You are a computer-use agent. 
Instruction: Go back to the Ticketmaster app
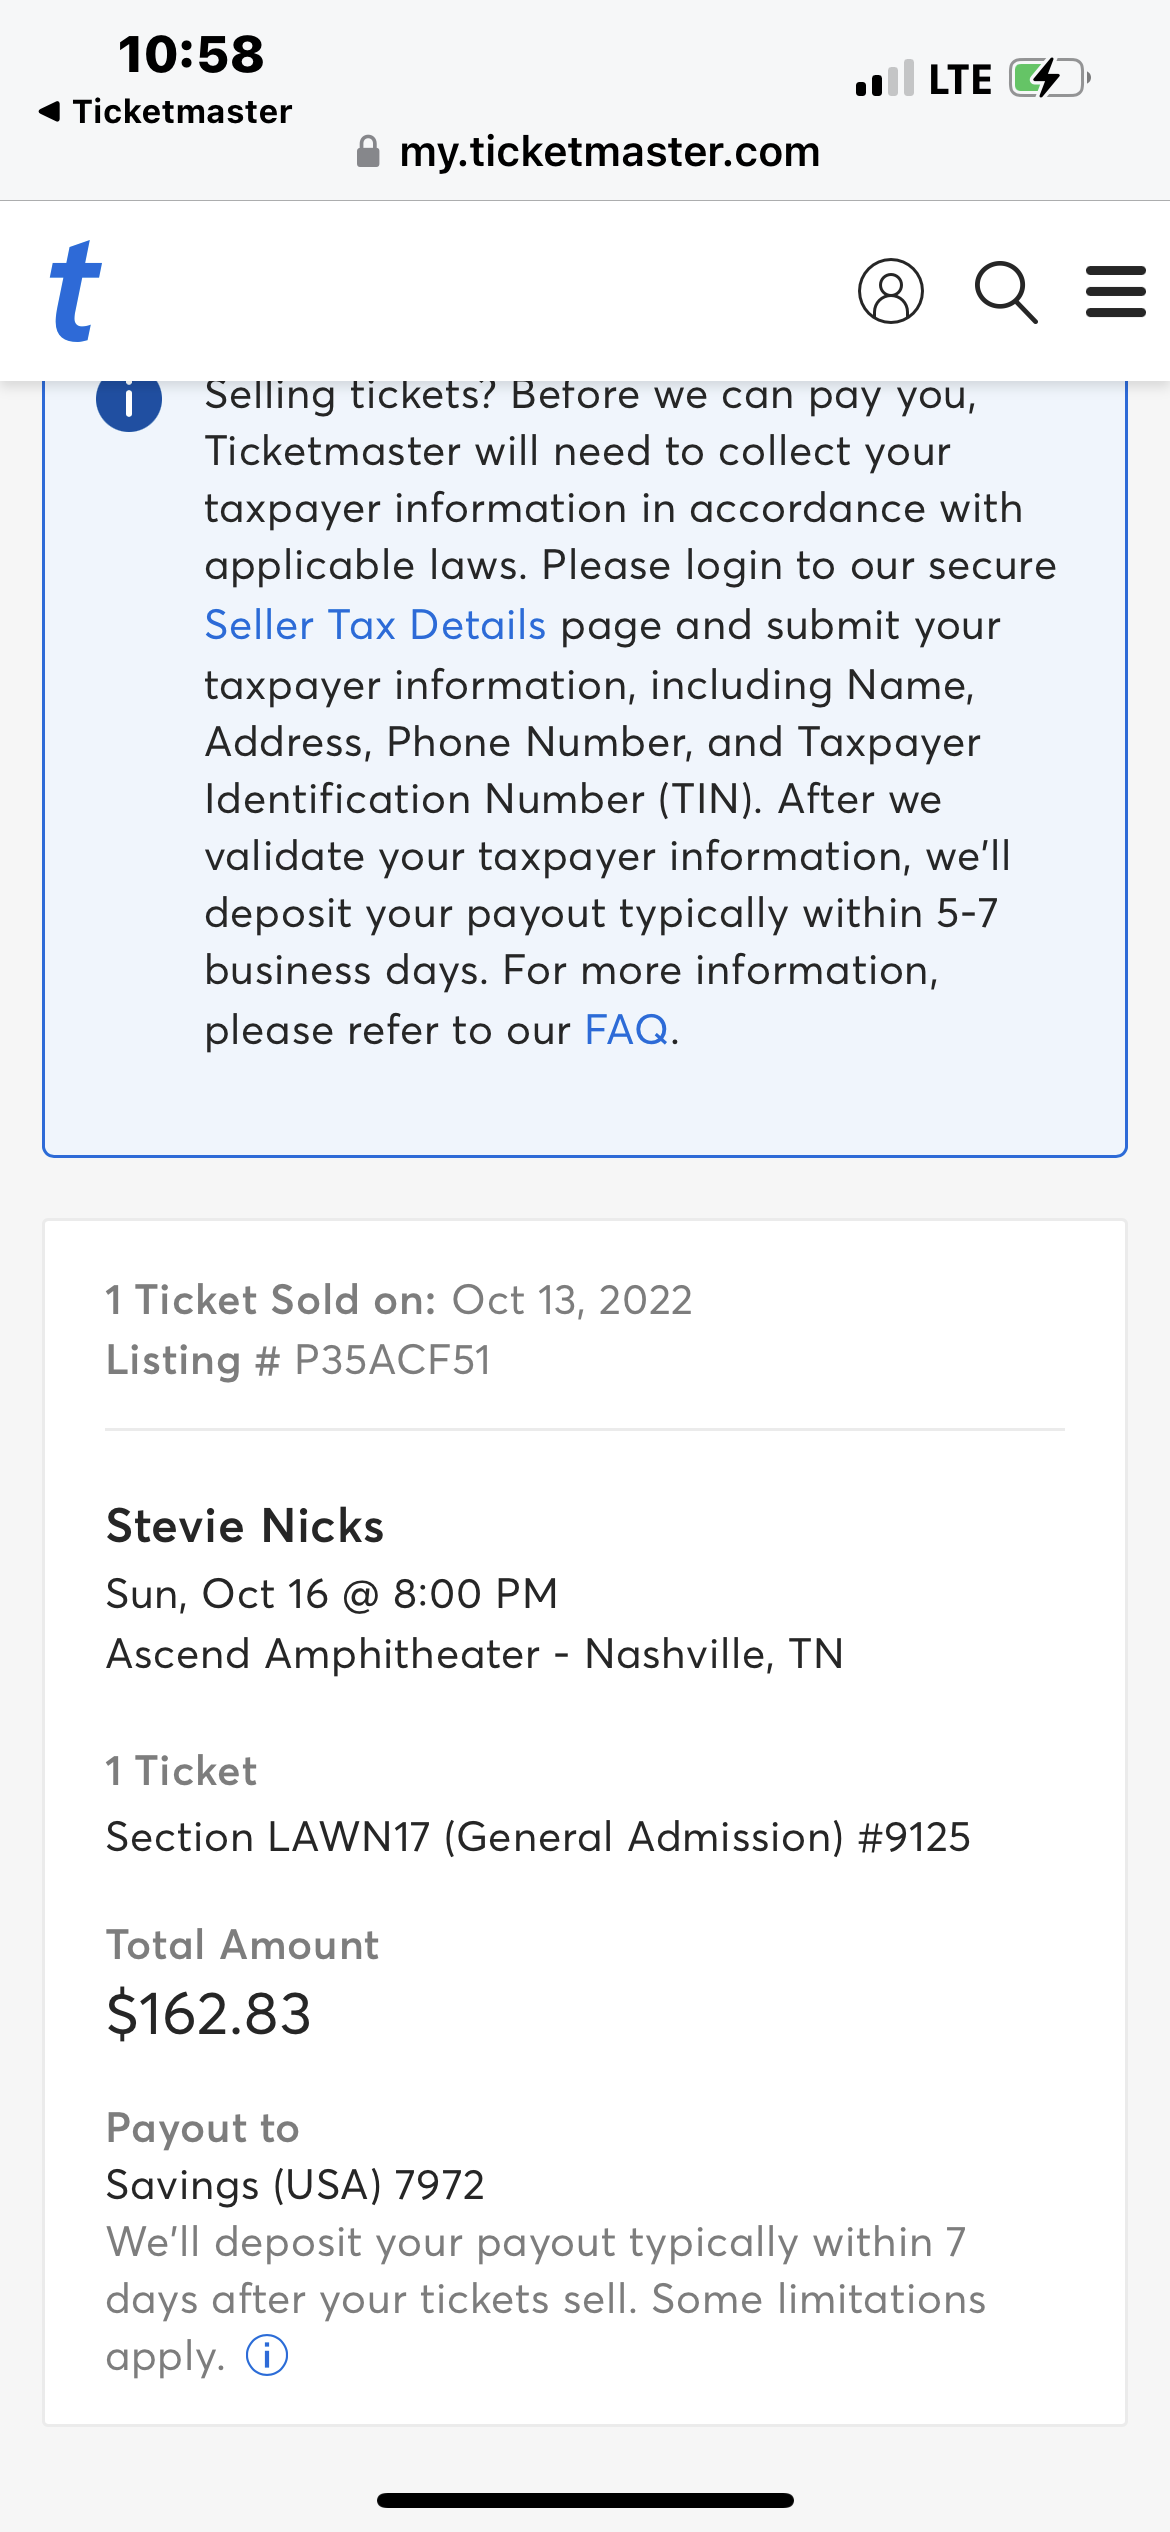(x=166, y=111)
